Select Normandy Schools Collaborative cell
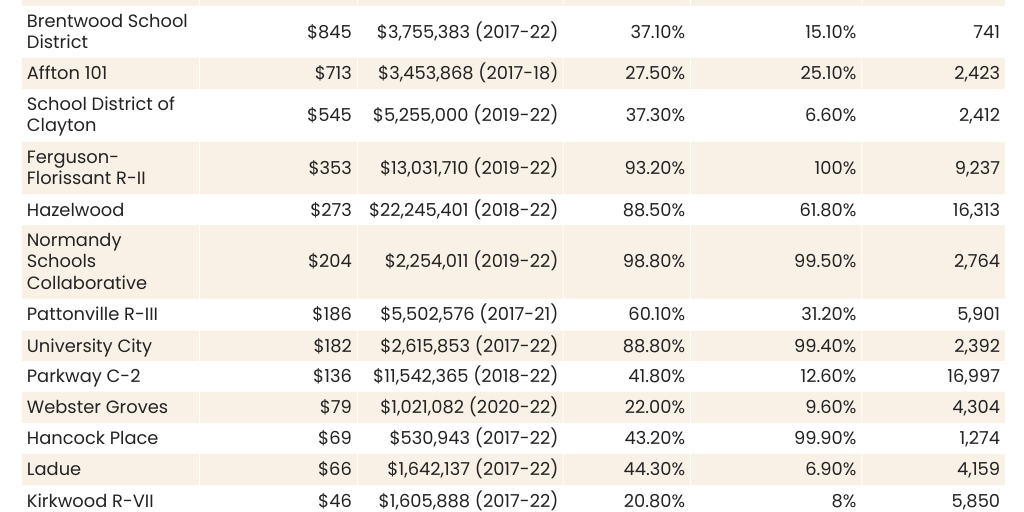The width and height of the screenshot is (1024, 512). [x=87, y=262]
